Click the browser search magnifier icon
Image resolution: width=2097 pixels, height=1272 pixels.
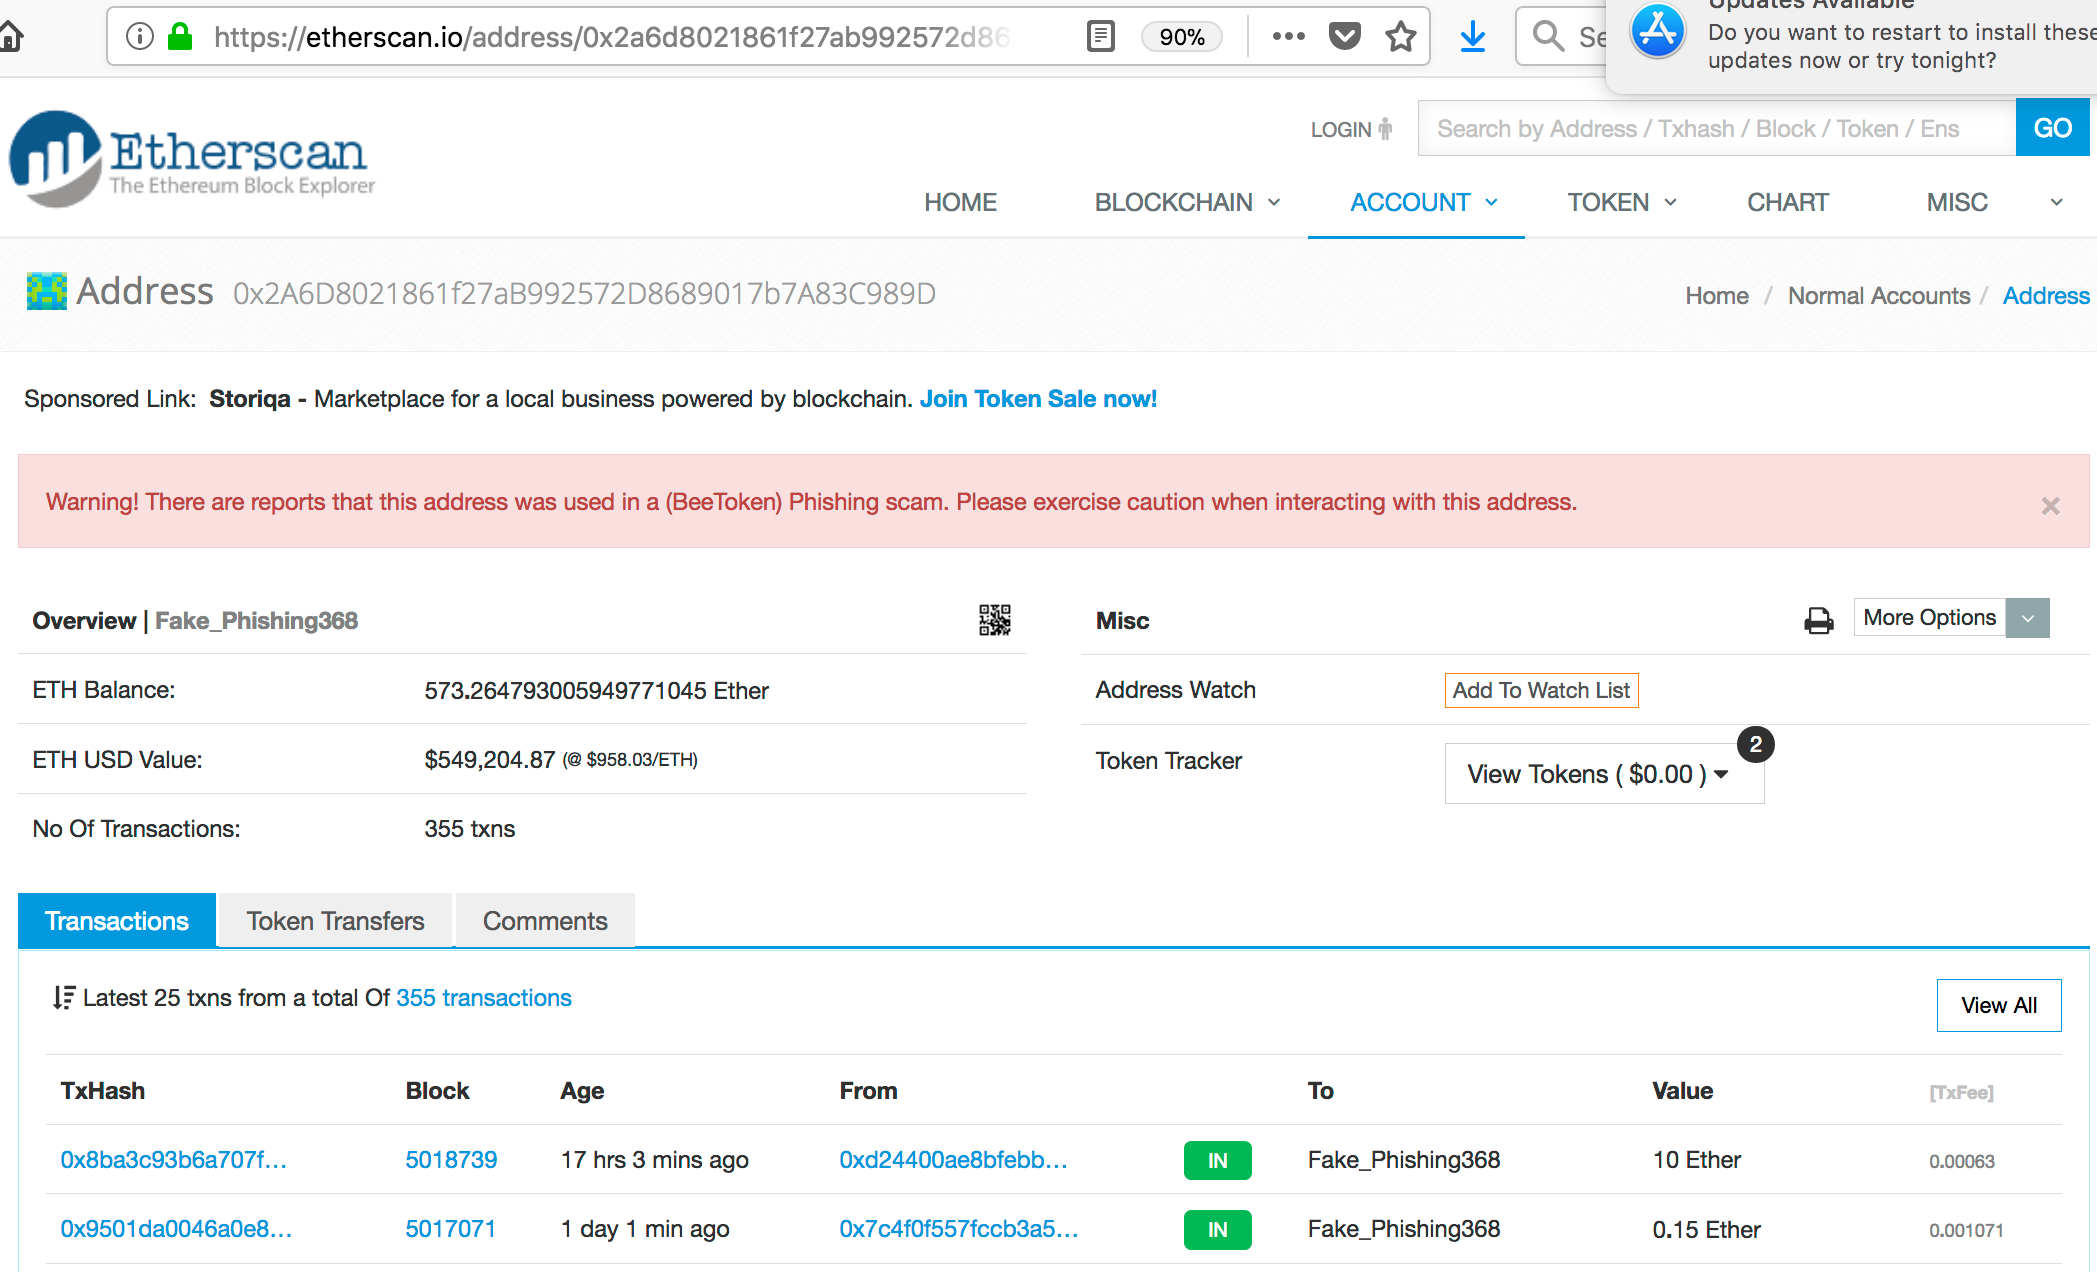click(x=1548, y=37)
